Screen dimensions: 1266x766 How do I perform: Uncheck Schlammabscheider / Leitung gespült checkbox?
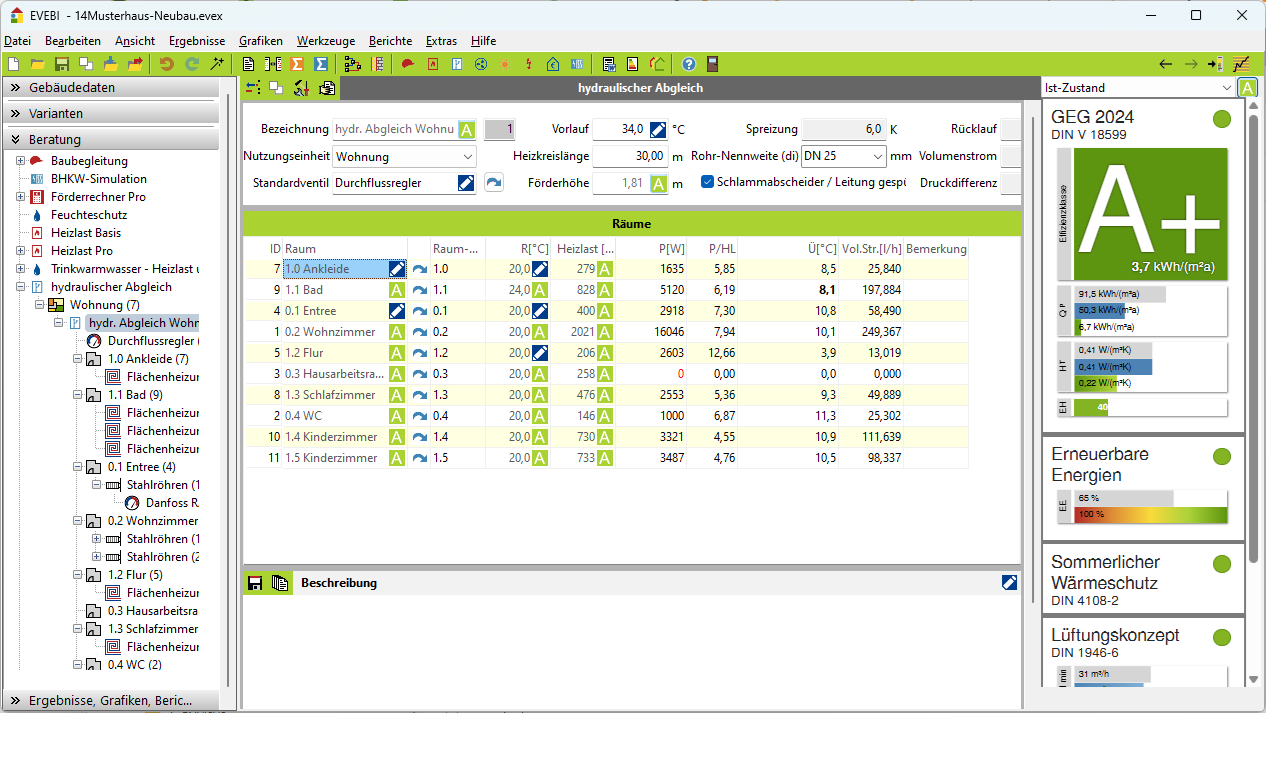click(x=707, y=183)
